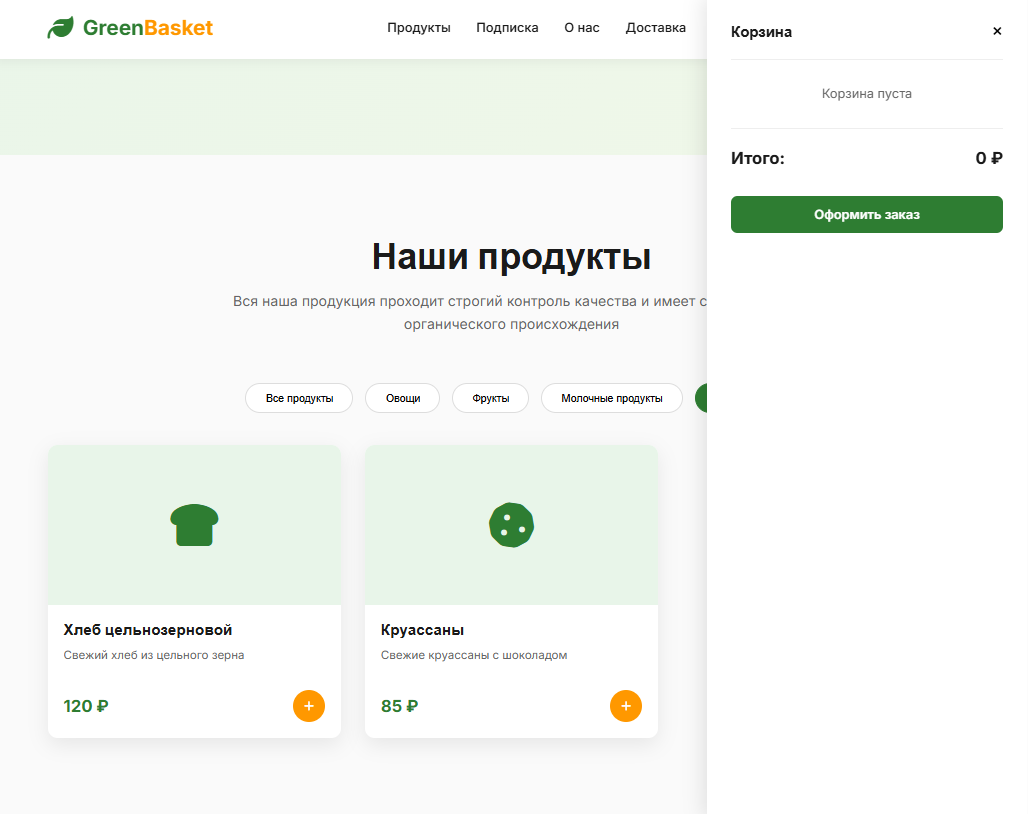Open the GreenBasket home link text
This screenshot has width=1028, height=814.
(x=148, y=28)
